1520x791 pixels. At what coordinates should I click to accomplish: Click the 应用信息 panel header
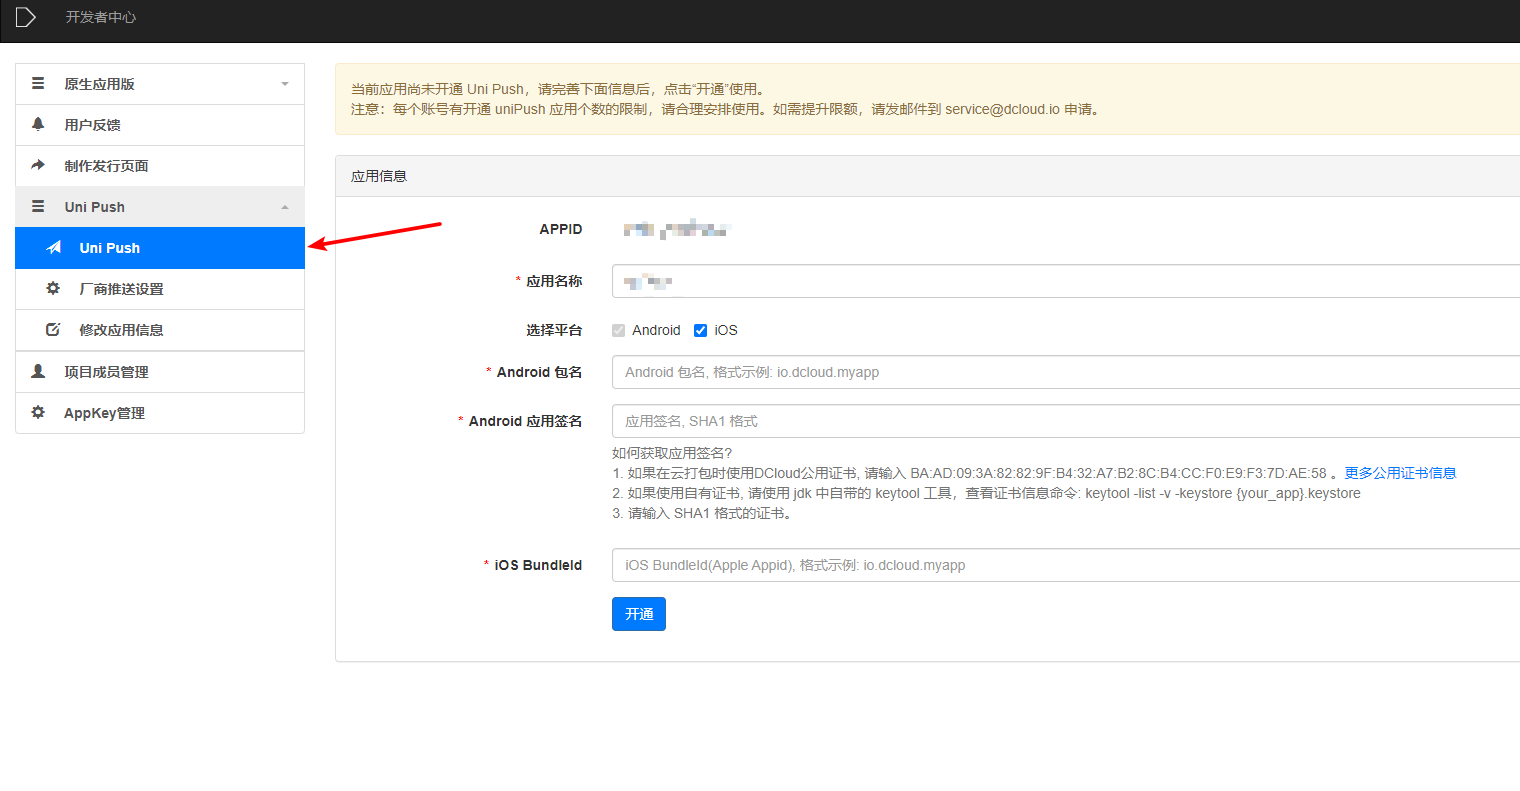[928, 176]
